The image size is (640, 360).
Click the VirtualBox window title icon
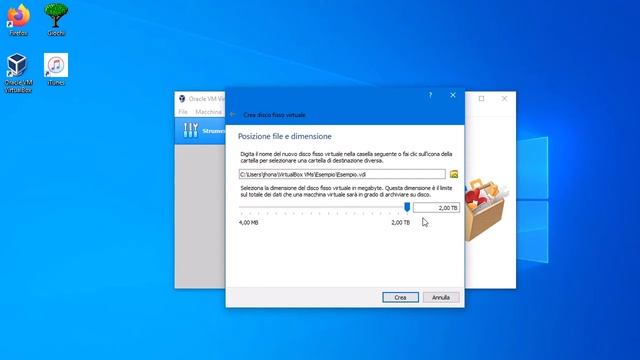pos(182,99)
